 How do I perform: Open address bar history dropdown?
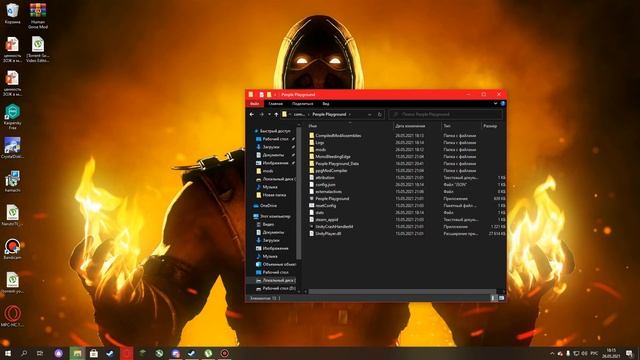pos(369,115)
